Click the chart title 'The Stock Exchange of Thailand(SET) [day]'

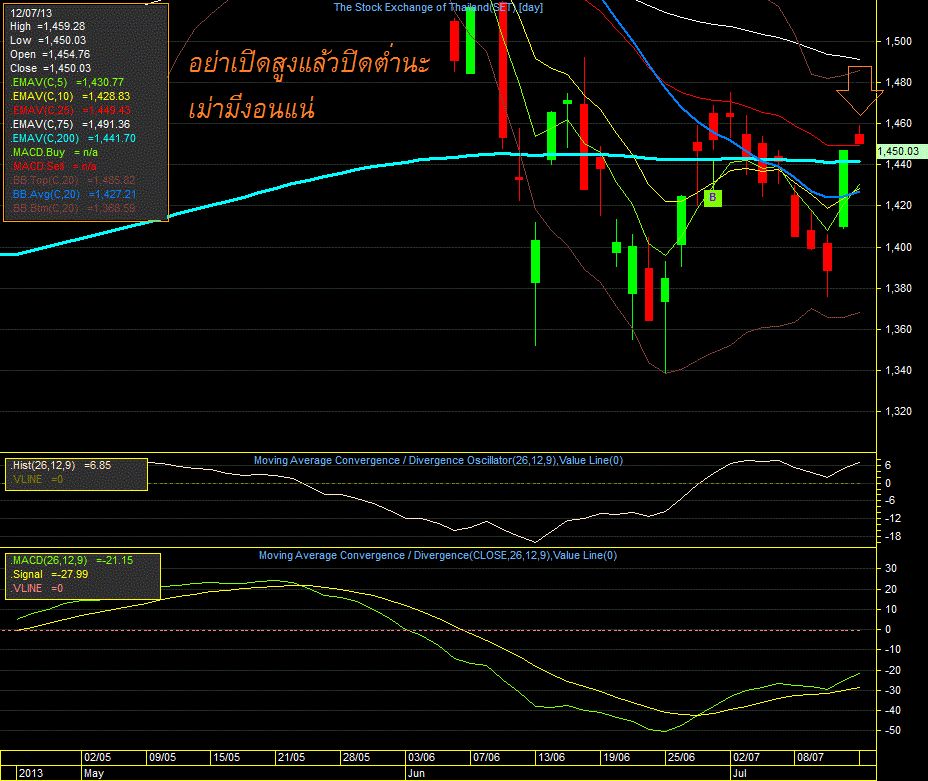coord(438,7)
